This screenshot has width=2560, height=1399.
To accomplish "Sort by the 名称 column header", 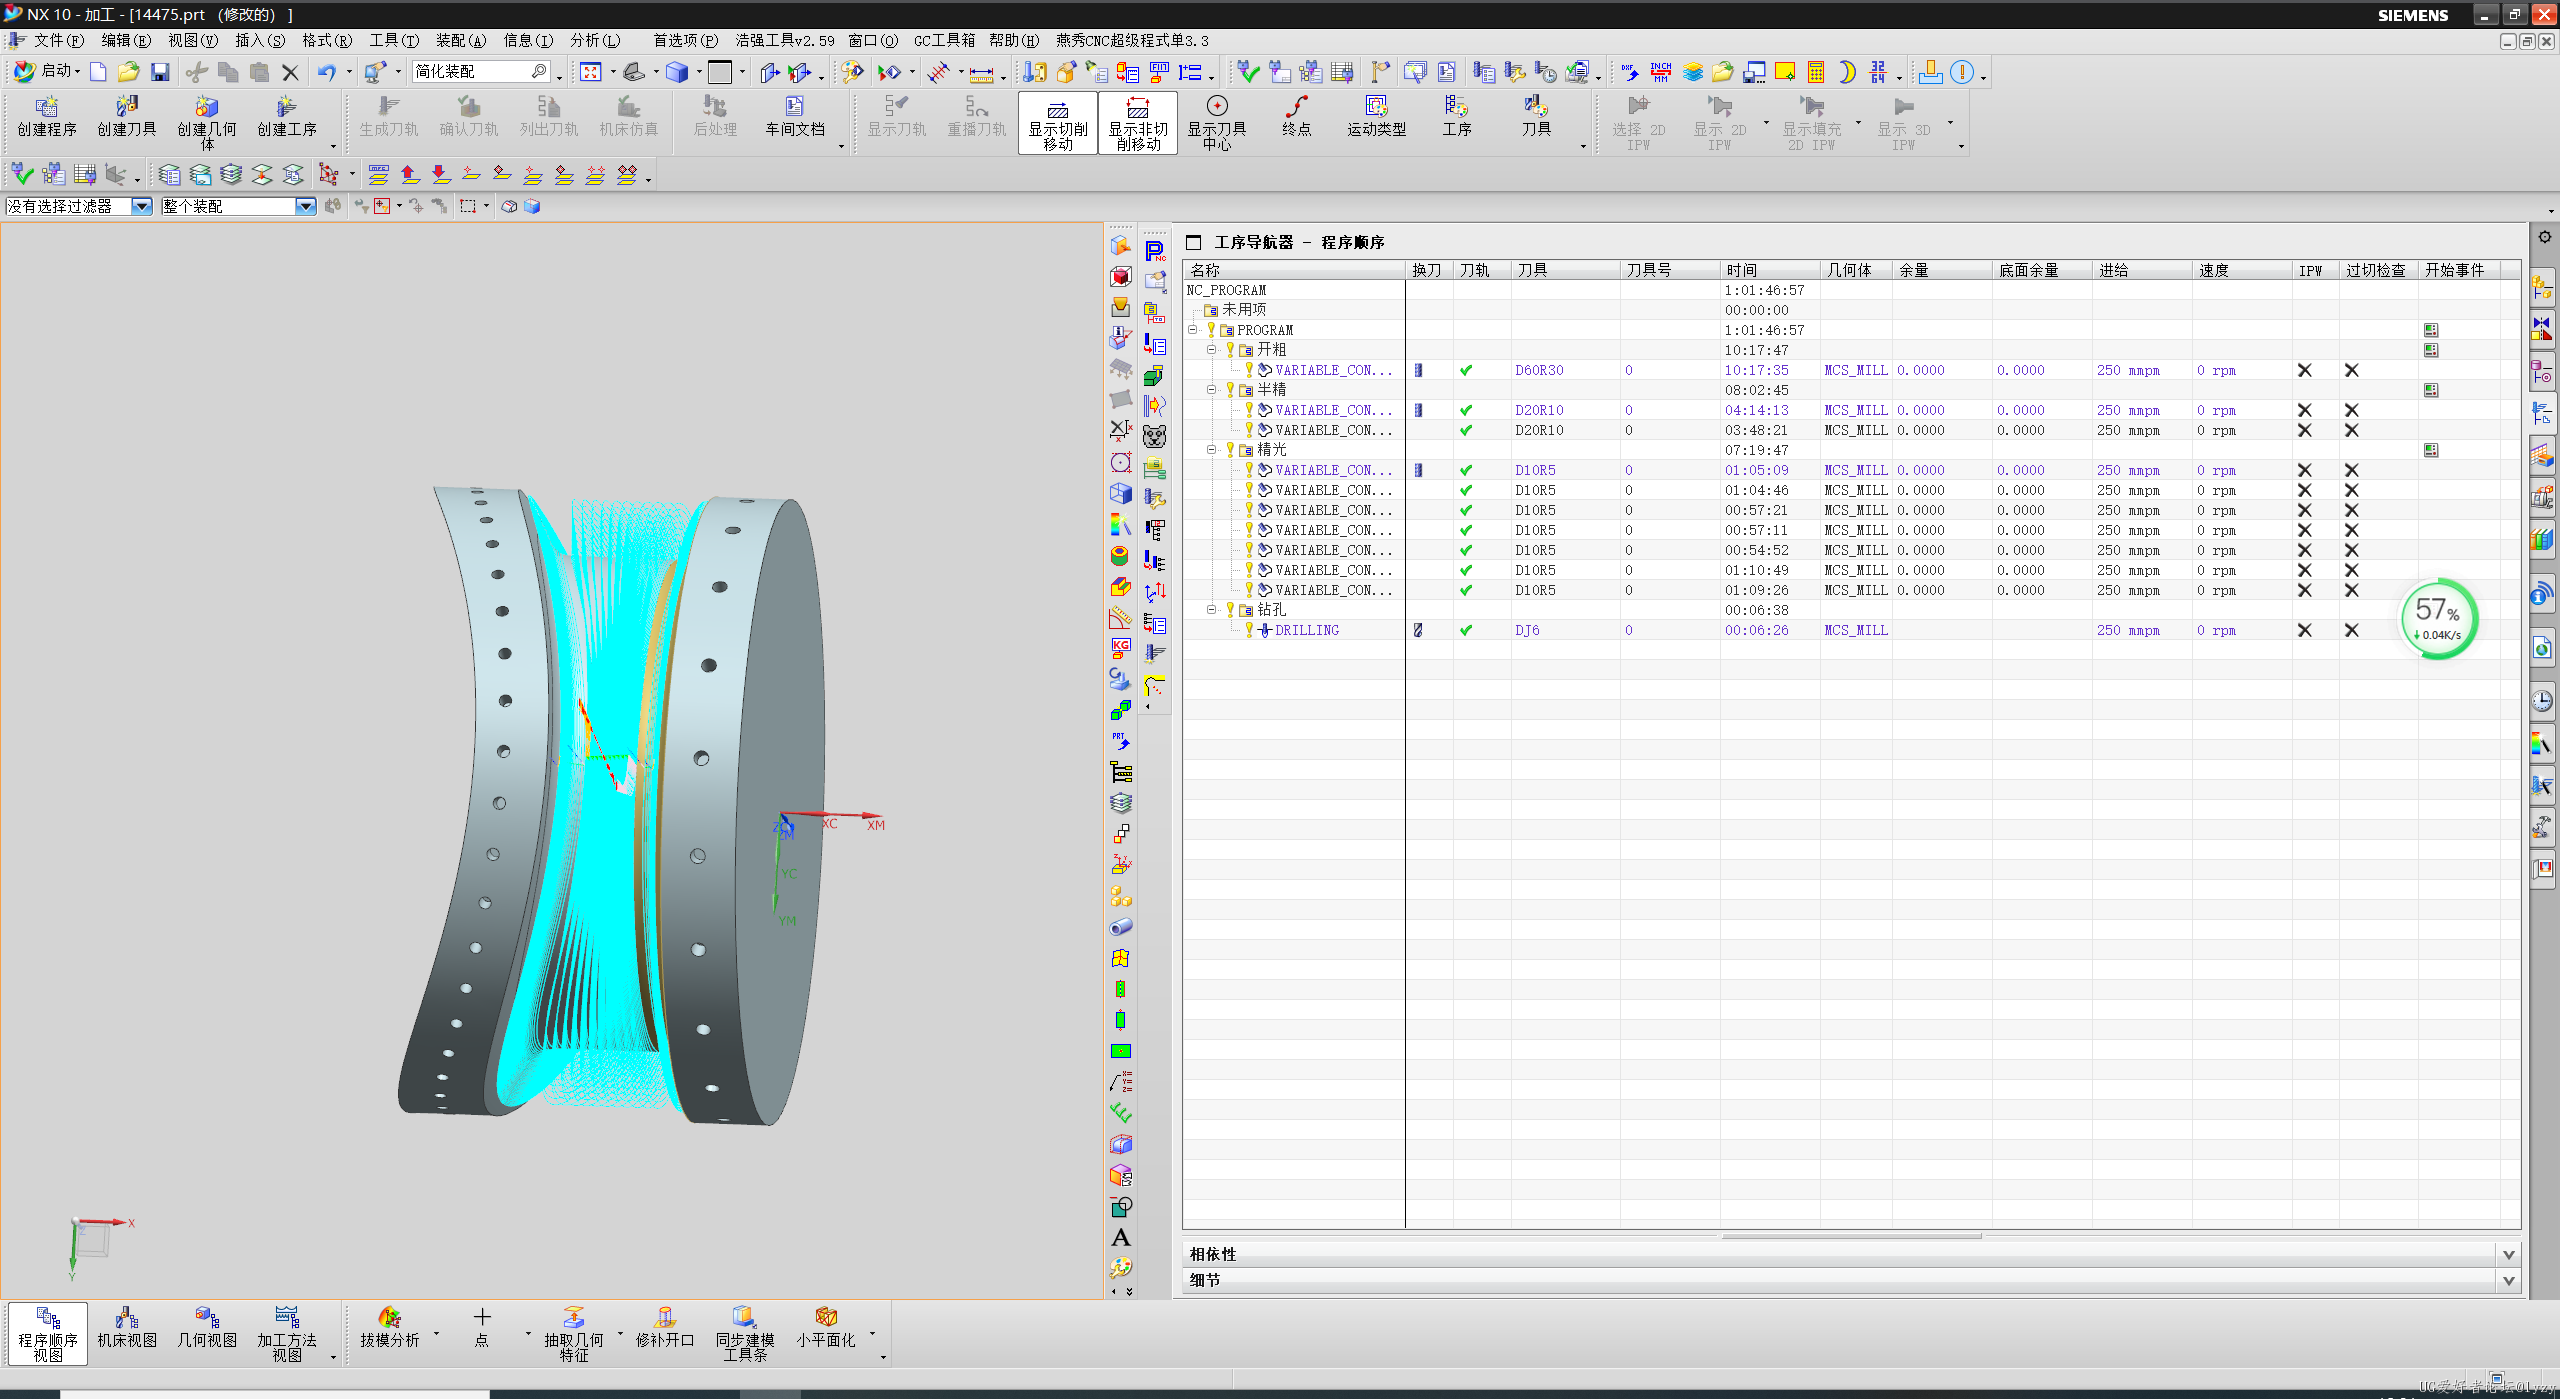I will (x=1294, y=270).
